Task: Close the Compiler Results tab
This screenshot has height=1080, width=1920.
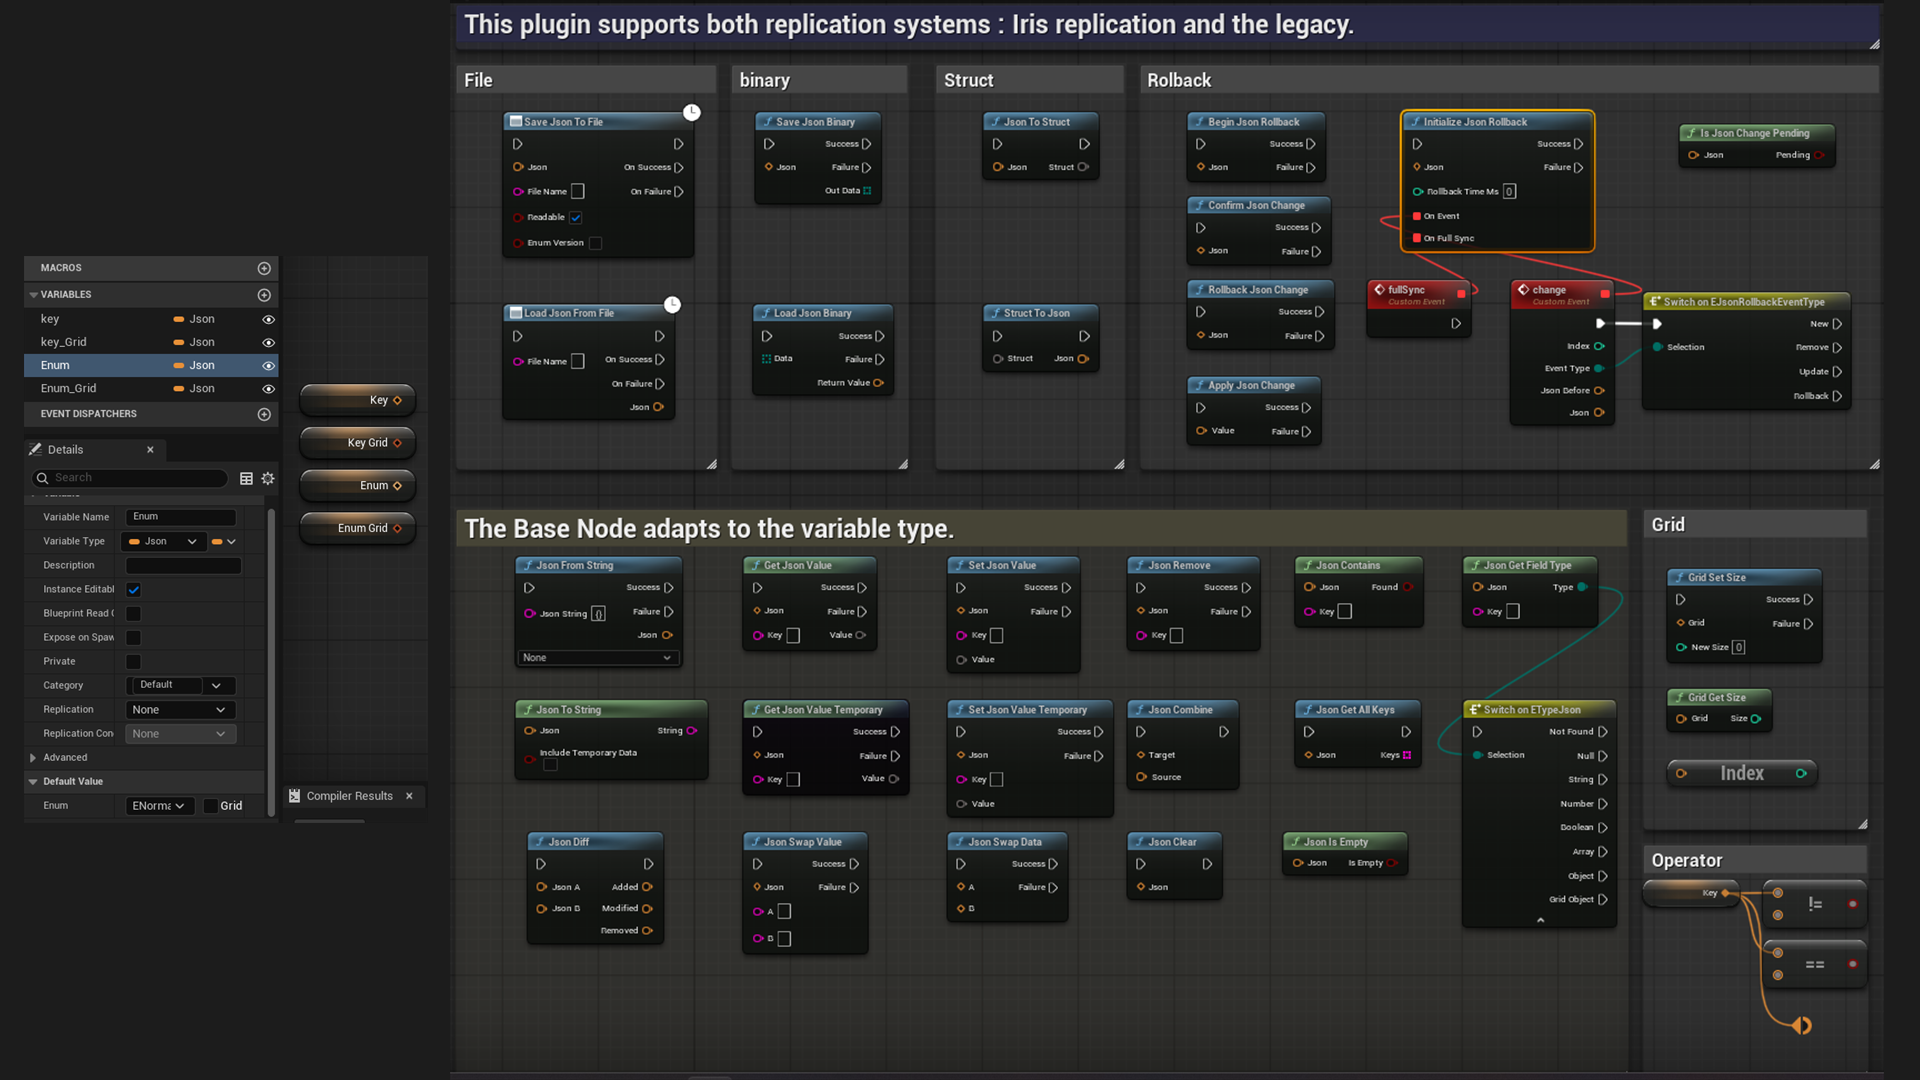Action: coord(409,796)
